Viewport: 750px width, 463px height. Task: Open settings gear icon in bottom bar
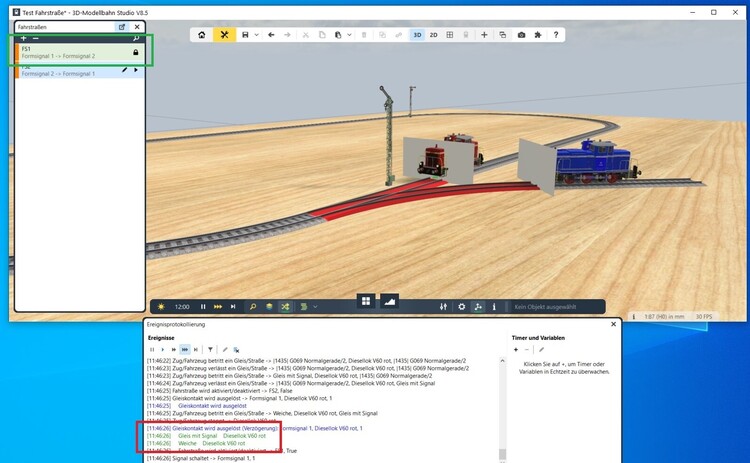point(461,307)
